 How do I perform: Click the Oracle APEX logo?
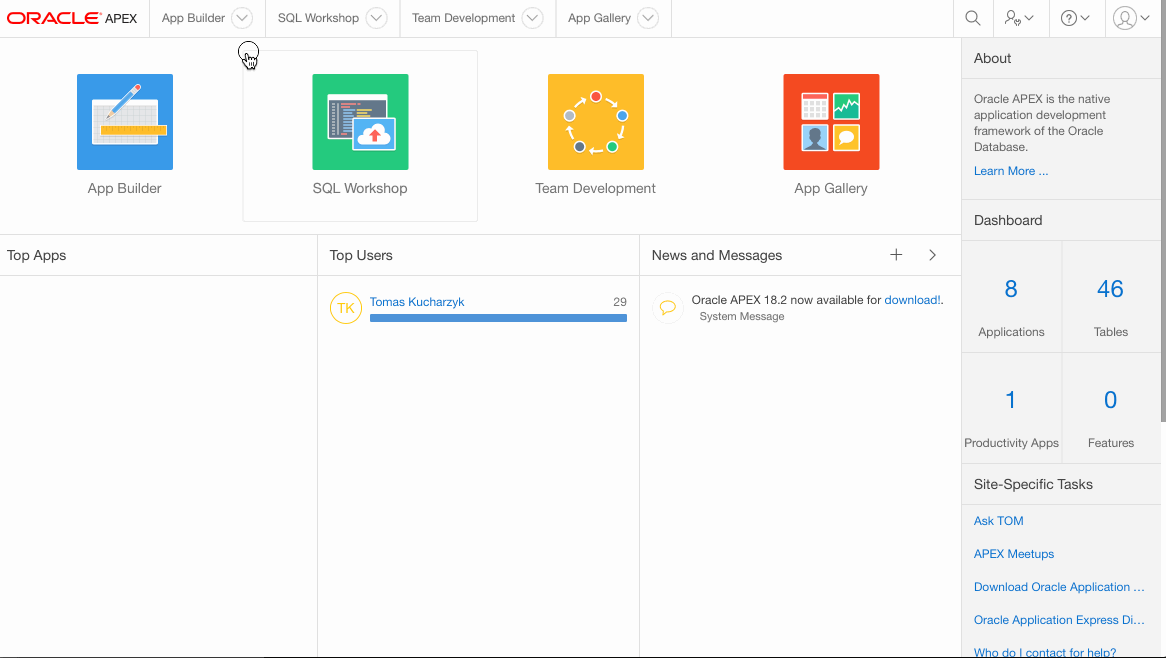coord(72,18)
